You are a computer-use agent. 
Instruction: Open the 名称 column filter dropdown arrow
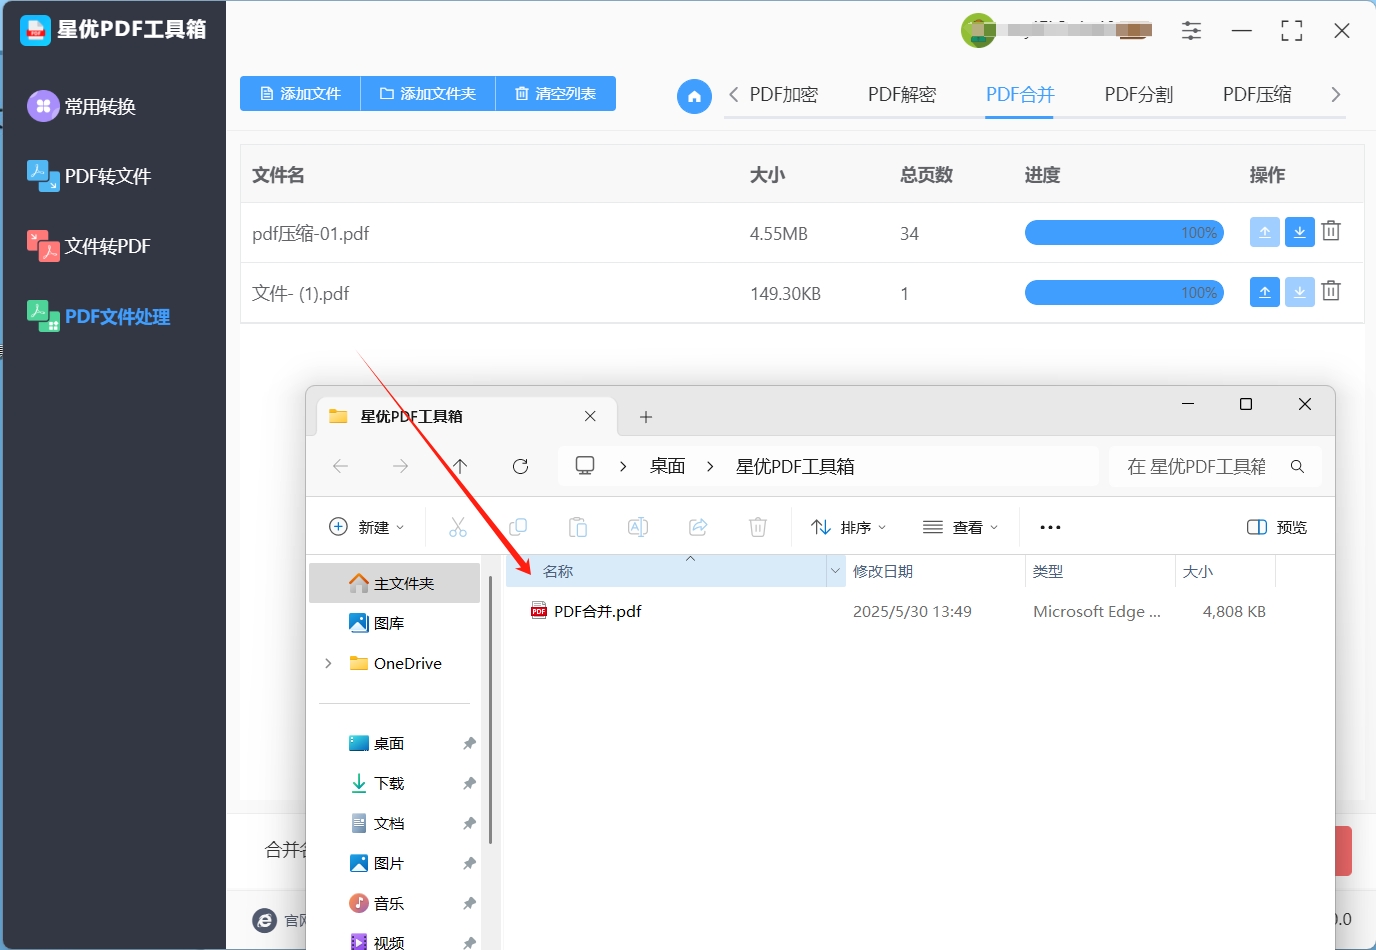(835, 571)
